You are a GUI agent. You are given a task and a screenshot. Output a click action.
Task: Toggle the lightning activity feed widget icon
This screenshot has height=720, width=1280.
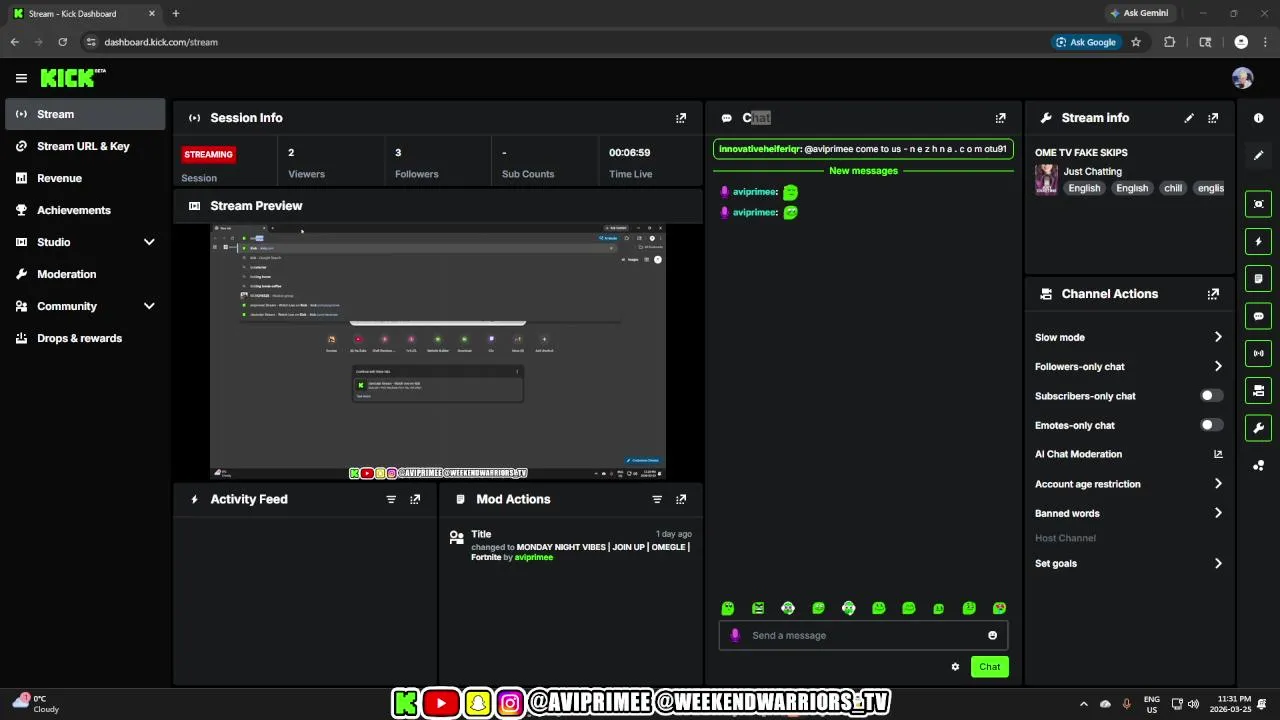coord(1258,241)
